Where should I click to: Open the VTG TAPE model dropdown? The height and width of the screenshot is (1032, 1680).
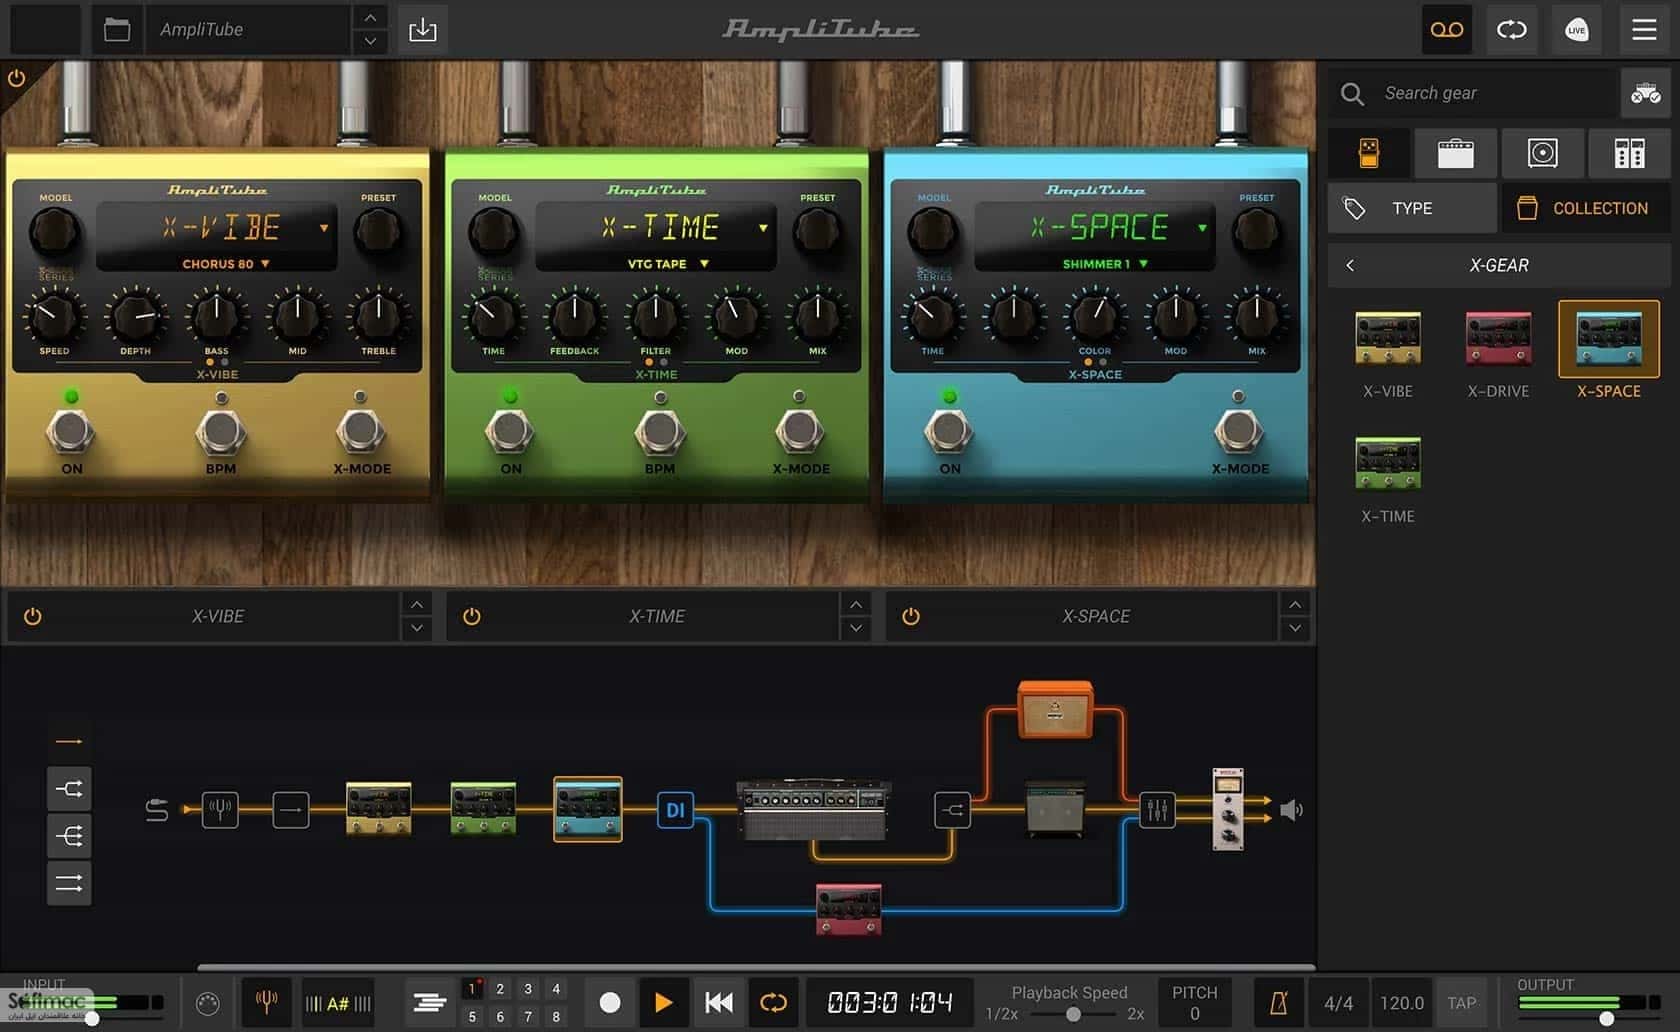(668, 264)
